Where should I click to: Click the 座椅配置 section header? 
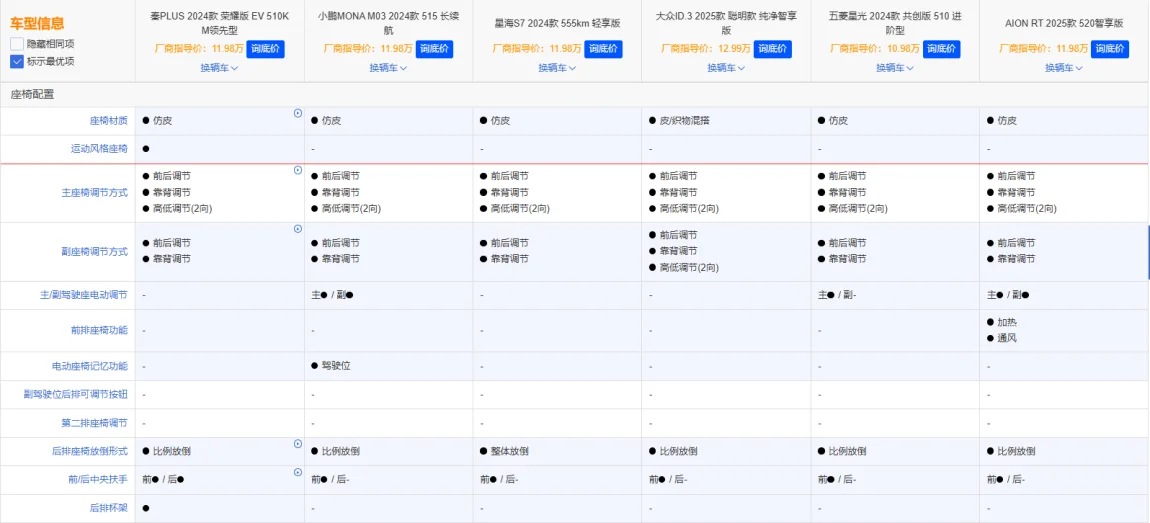point(32,95)
